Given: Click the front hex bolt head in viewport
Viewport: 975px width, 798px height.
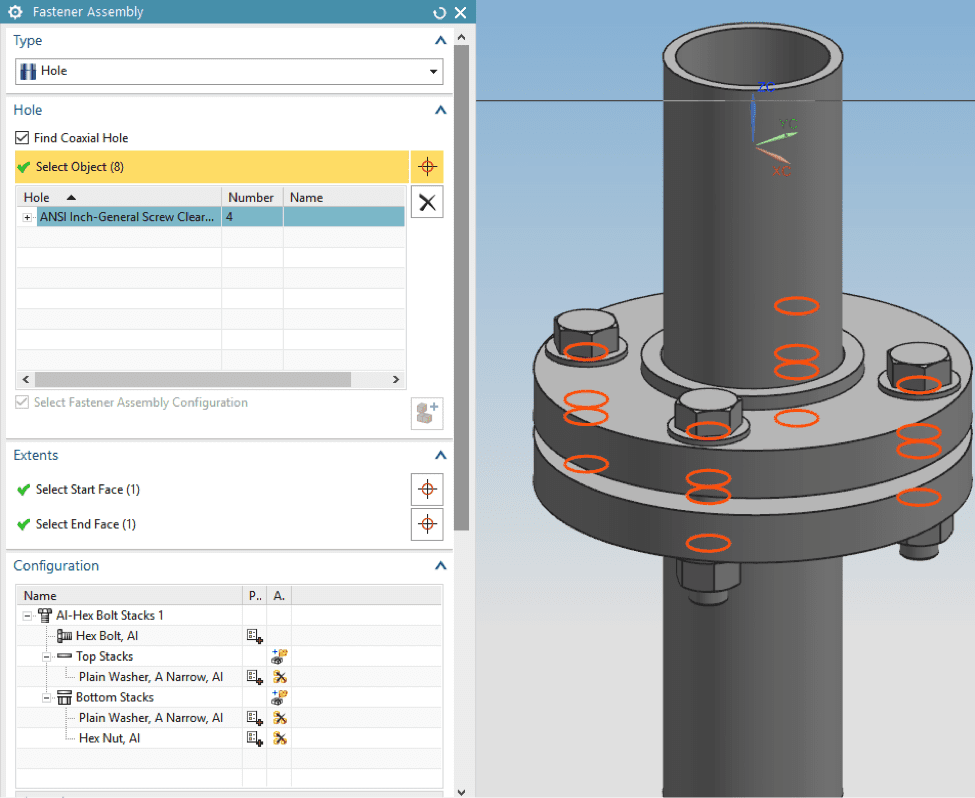Looking at the screenshot, I should pos(708,411).
